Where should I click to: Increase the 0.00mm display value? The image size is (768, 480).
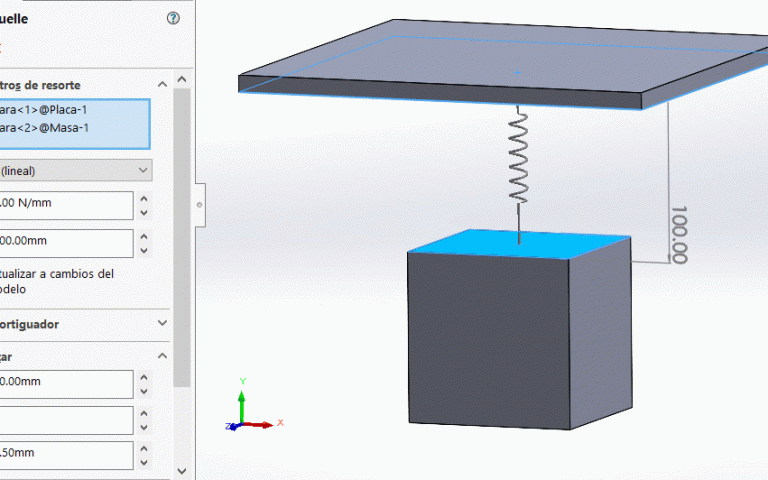(144, 377)
